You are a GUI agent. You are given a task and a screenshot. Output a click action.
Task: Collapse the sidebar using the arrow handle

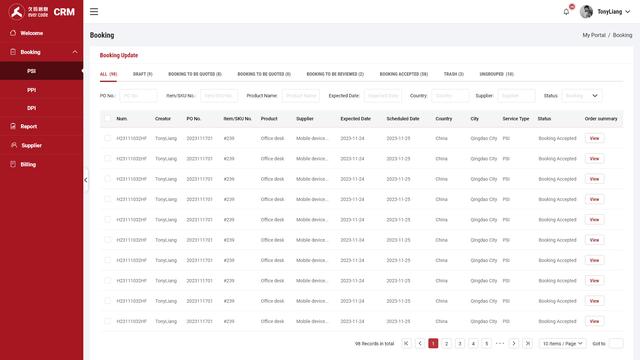(85, 180)
